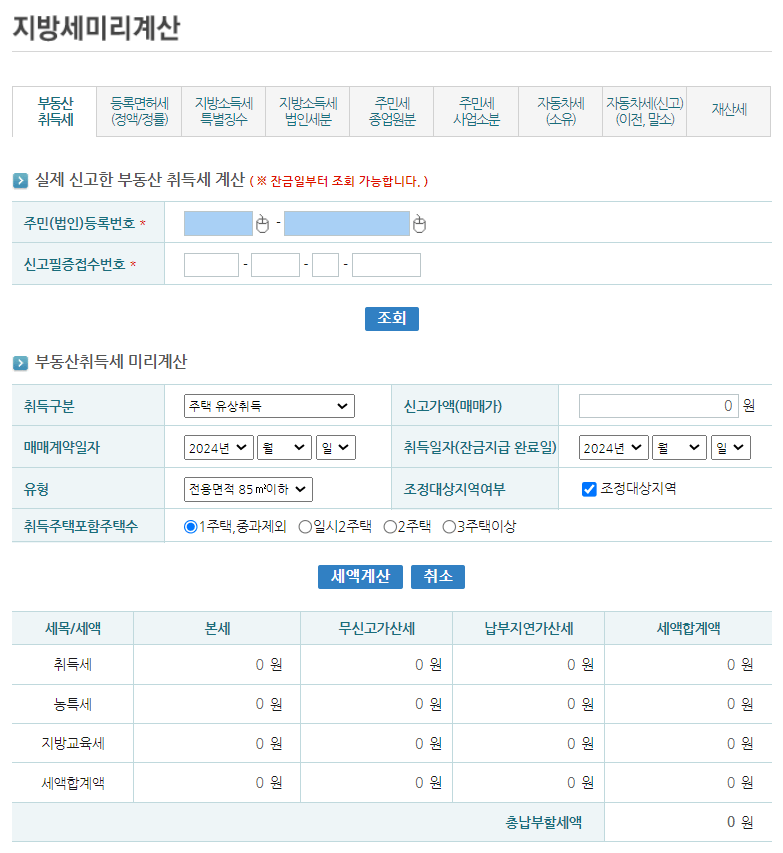The image size is (783, 853).
Task: Click the 취득세 row label
Action: tap(72, 665)
